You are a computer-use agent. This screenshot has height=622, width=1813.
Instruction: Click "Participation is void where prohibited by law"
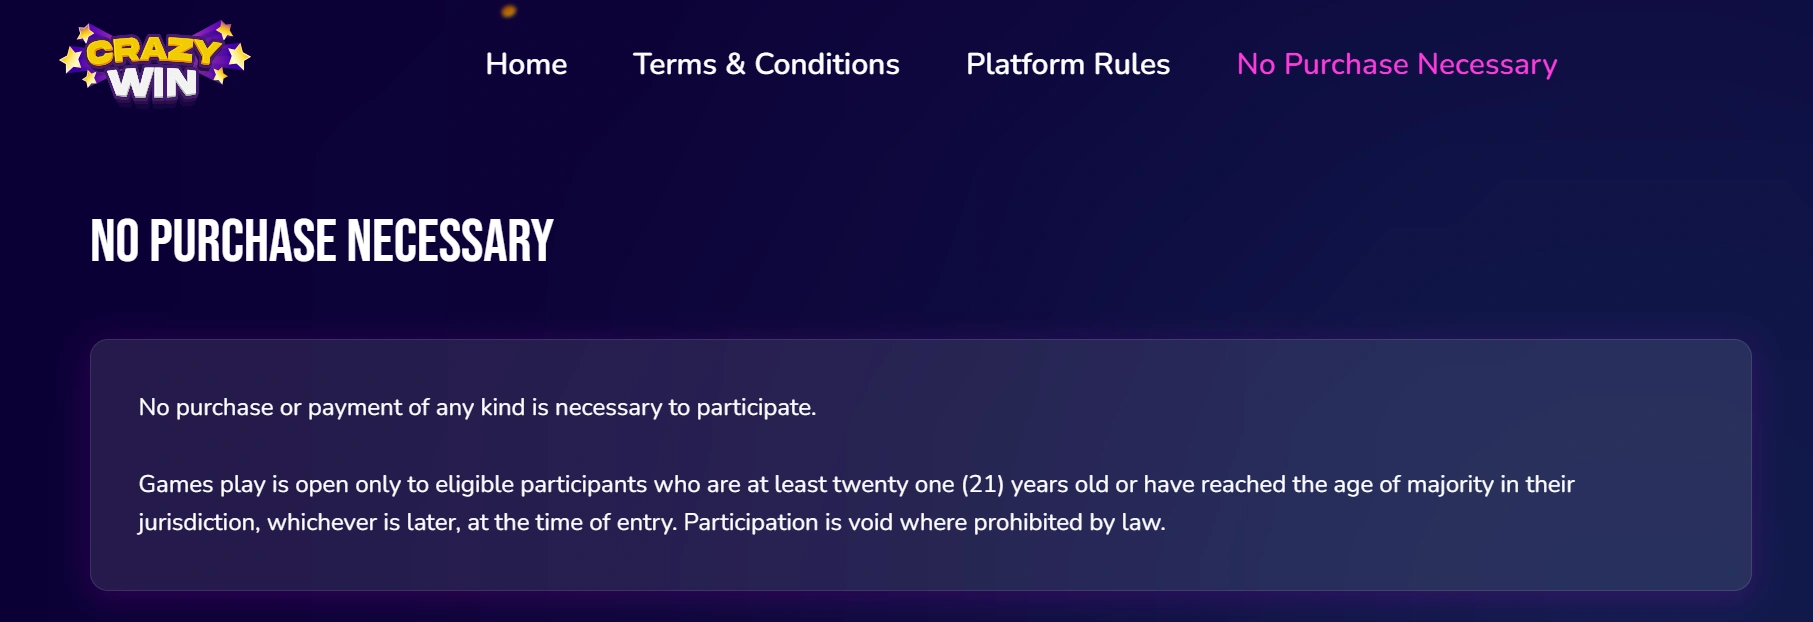[924, 522]
